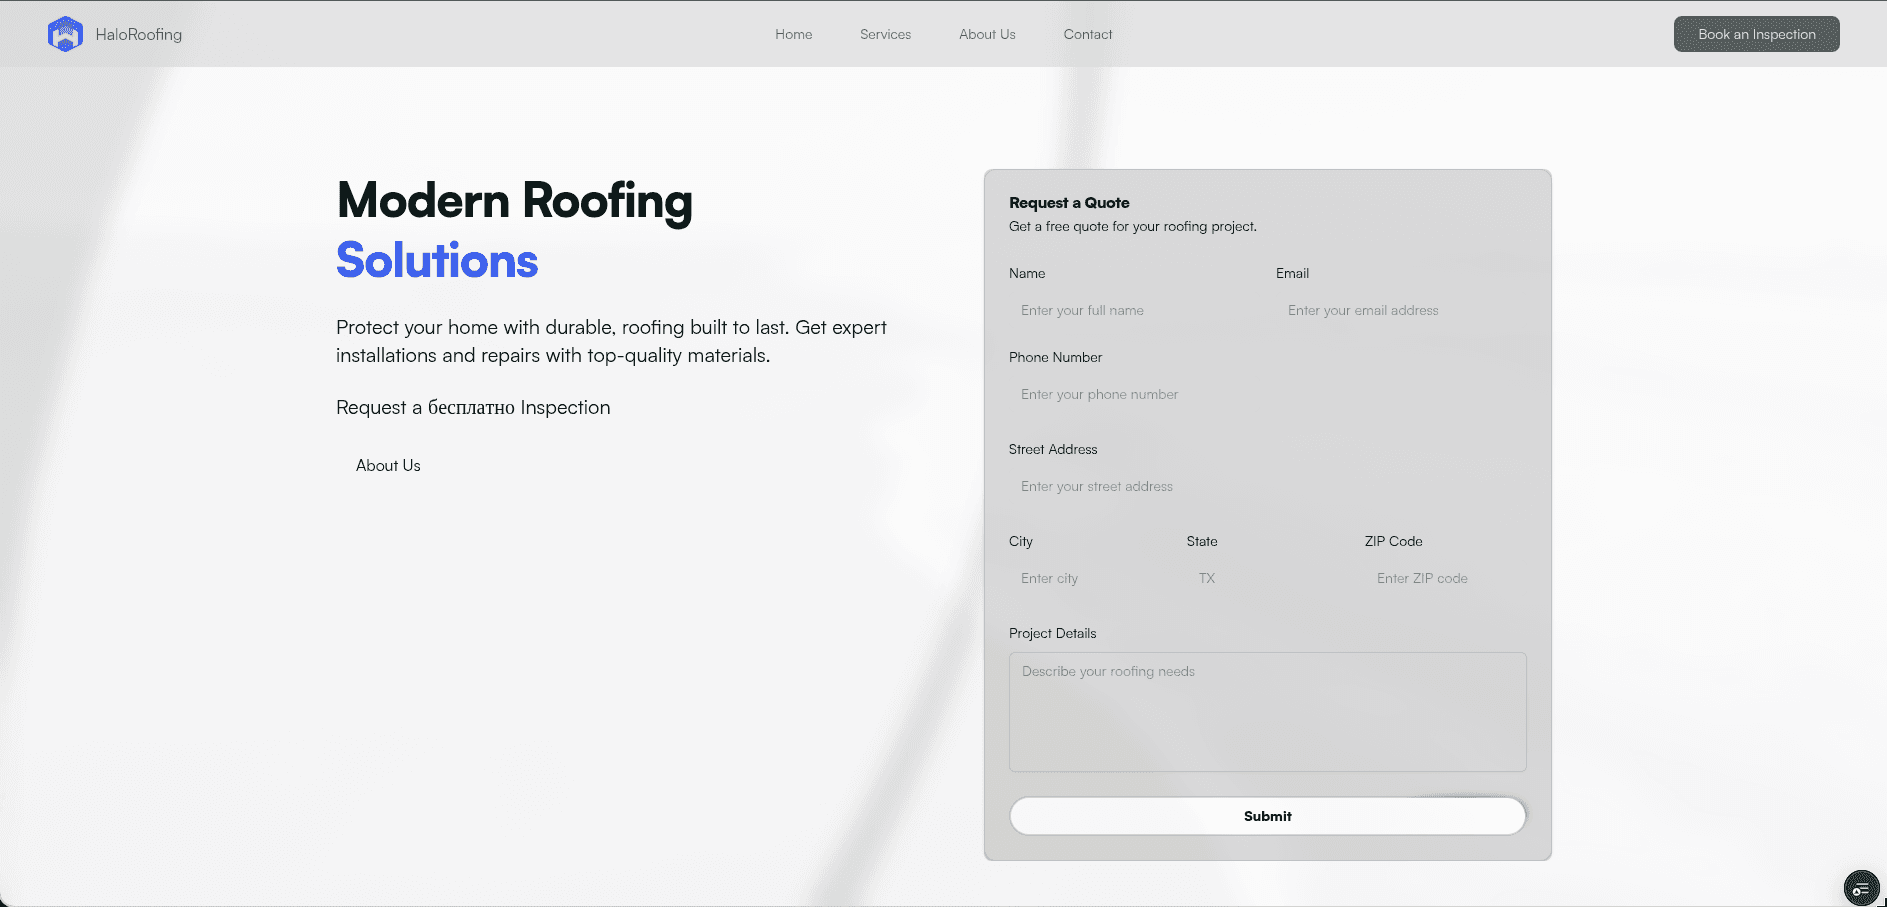Click the Book an Inspection button
This screenshot has height=907, width=1887.
(1756, 33)
